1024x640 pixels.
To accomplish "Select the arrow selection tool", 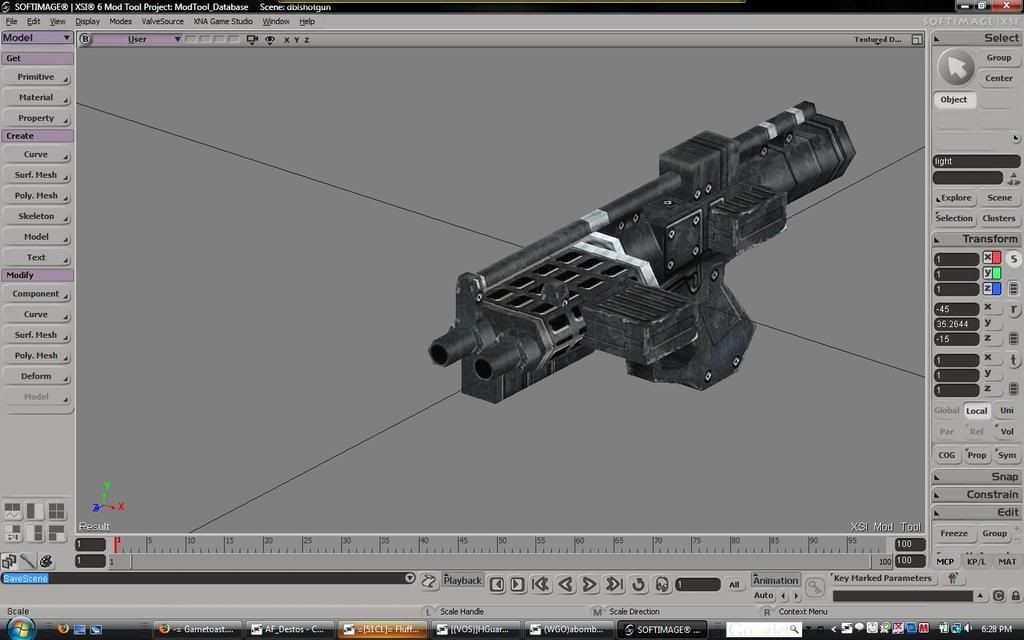I will tap(956, 67).
